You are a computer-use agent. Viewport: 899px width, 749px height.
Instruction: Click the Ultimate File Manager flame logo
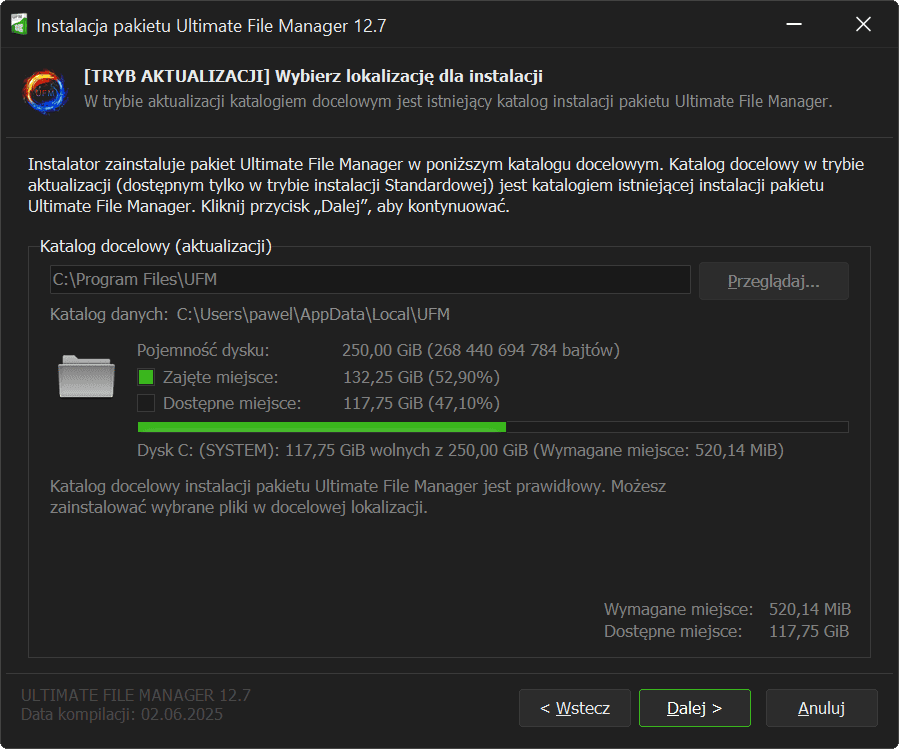[x=45, y=91]
